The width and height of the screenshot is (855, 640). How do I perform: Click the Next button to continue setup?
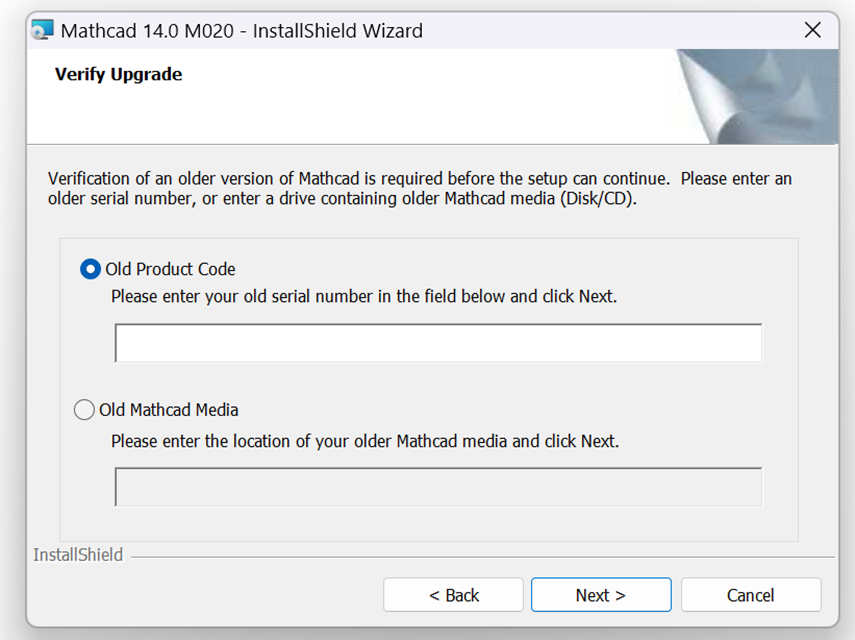pyautogui.click(x=600, y=594)
